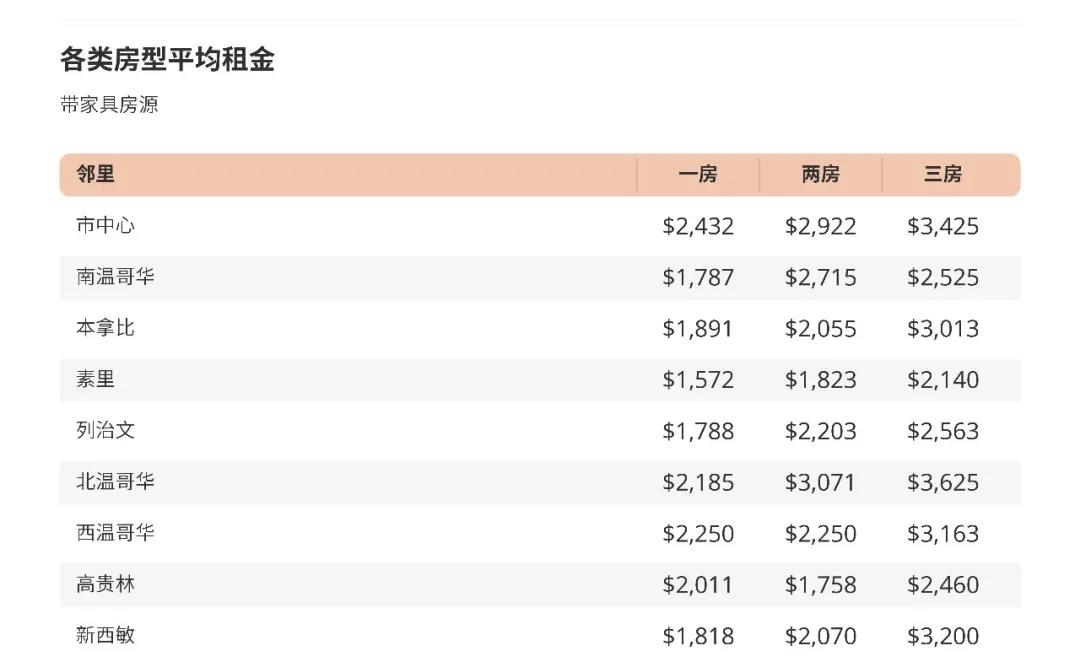This screenshot has height=667, width=1080.
Task: Click the $1,758 two-bedroom price for 高贵林
Action: tap(820, 585)
